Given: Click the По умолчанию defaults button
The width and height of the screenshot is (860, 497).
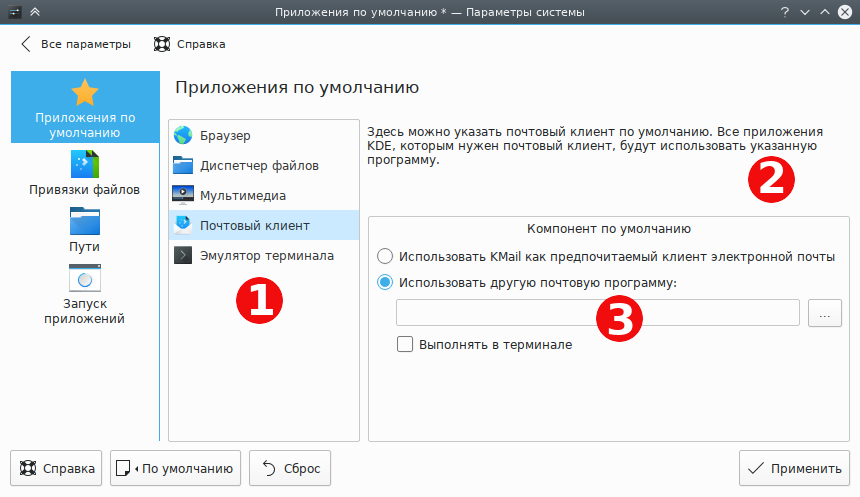Looking at the screenshot, I should point(176,468).
